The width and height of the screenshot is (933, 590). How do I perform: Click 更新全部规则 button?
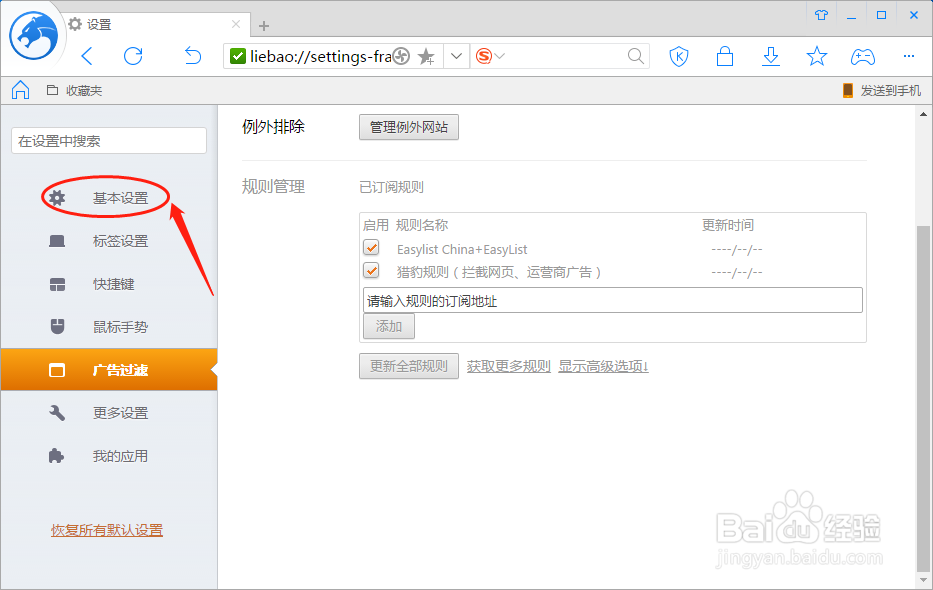point(409,366)
